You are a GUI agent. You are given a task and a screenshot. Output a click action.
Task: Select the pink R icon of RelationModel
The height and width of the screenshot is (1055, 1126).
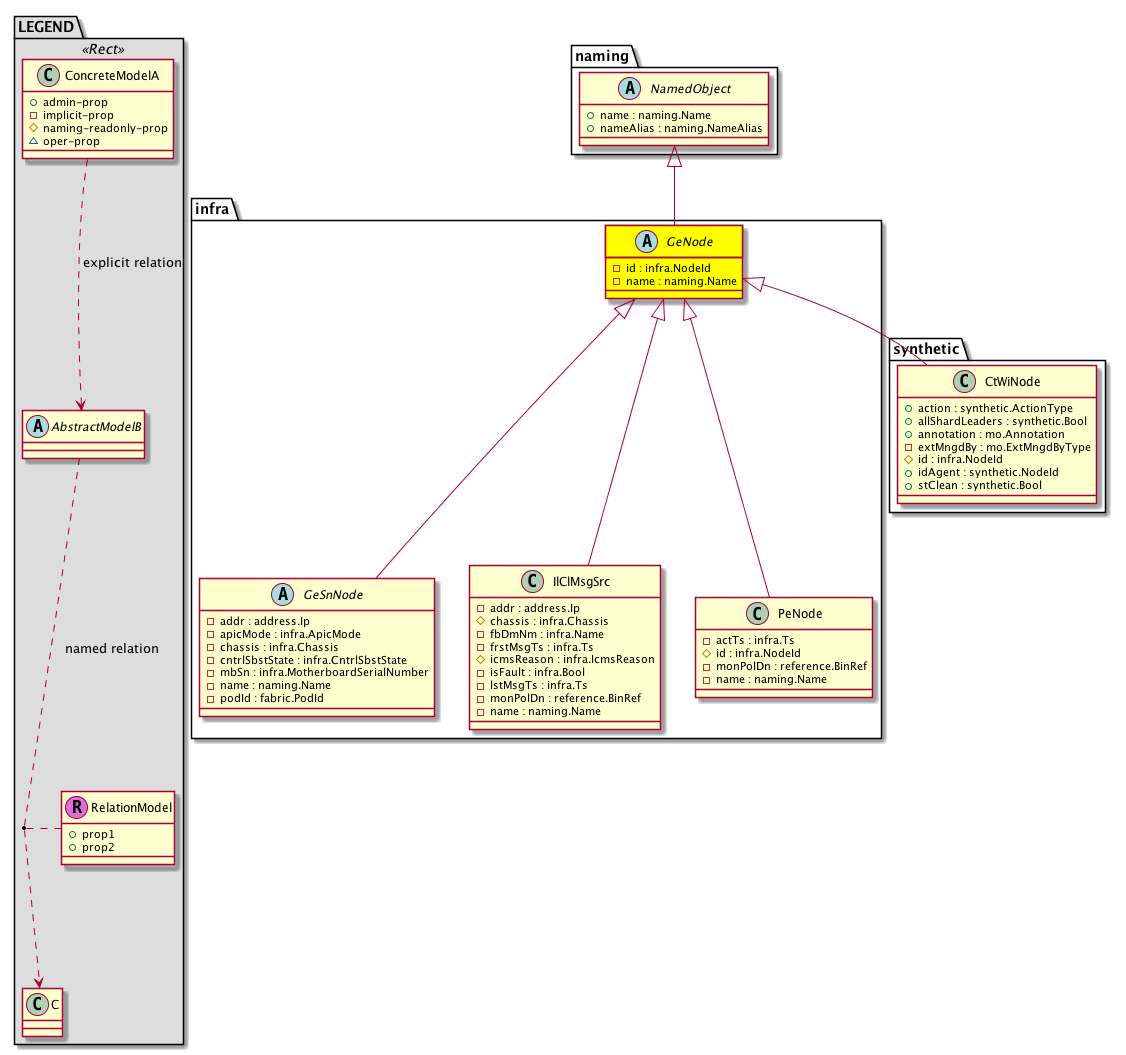click(77, 807)
